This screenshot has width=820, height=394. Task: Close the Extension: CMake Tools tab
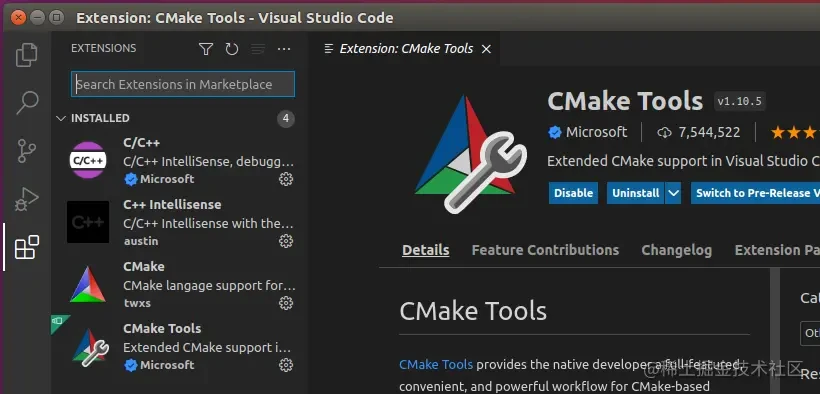pos(486,49)
